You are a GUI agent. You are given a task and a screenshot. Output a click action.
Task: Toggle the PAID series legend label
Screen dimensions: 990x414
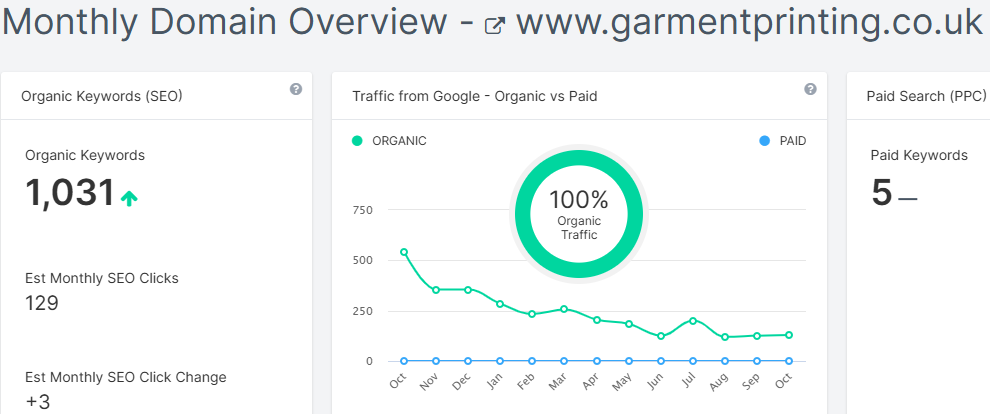(792, 141)
